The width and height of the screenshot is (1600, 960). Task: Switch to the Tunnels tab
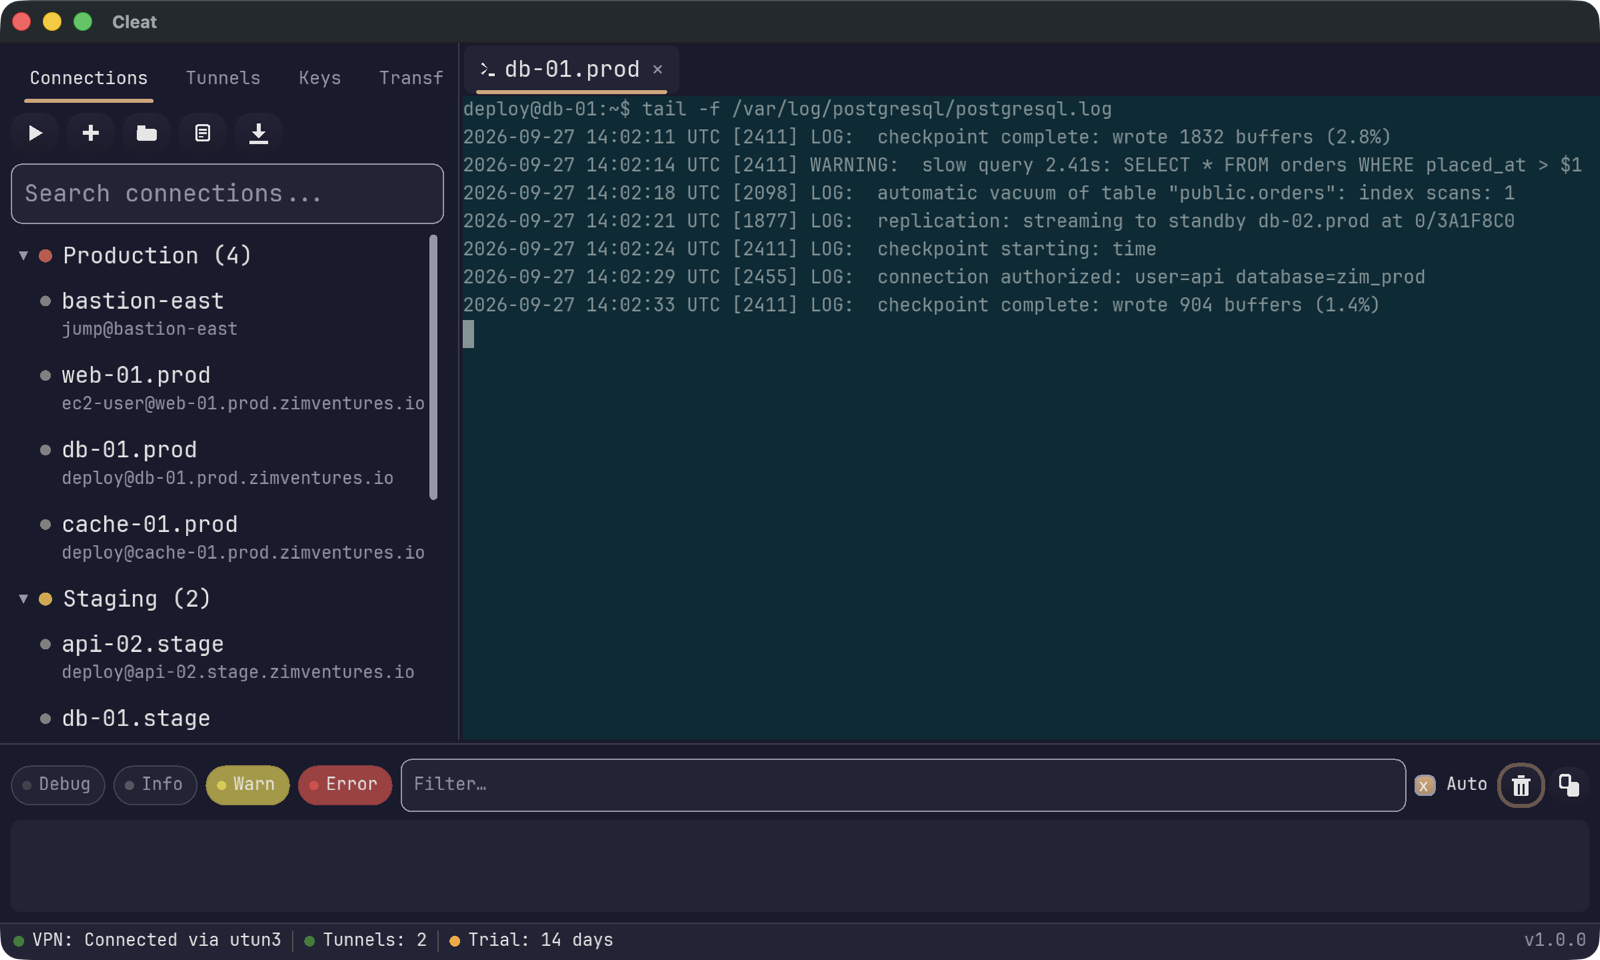223,78
